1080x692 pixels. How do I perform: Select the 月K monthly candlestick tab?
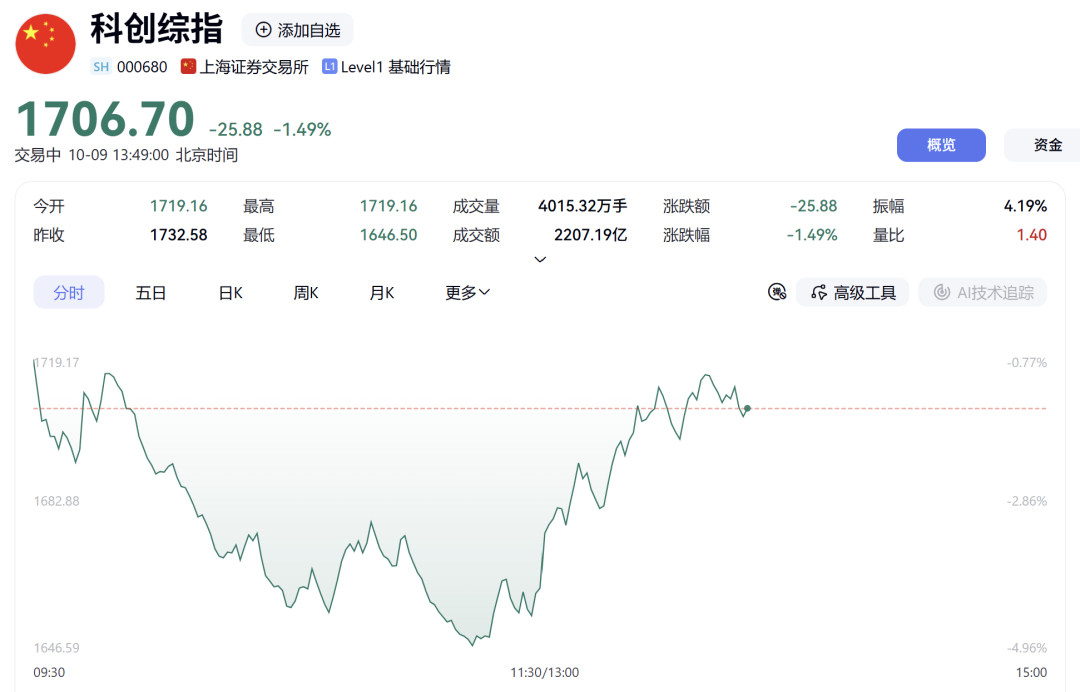pos(382,293)
